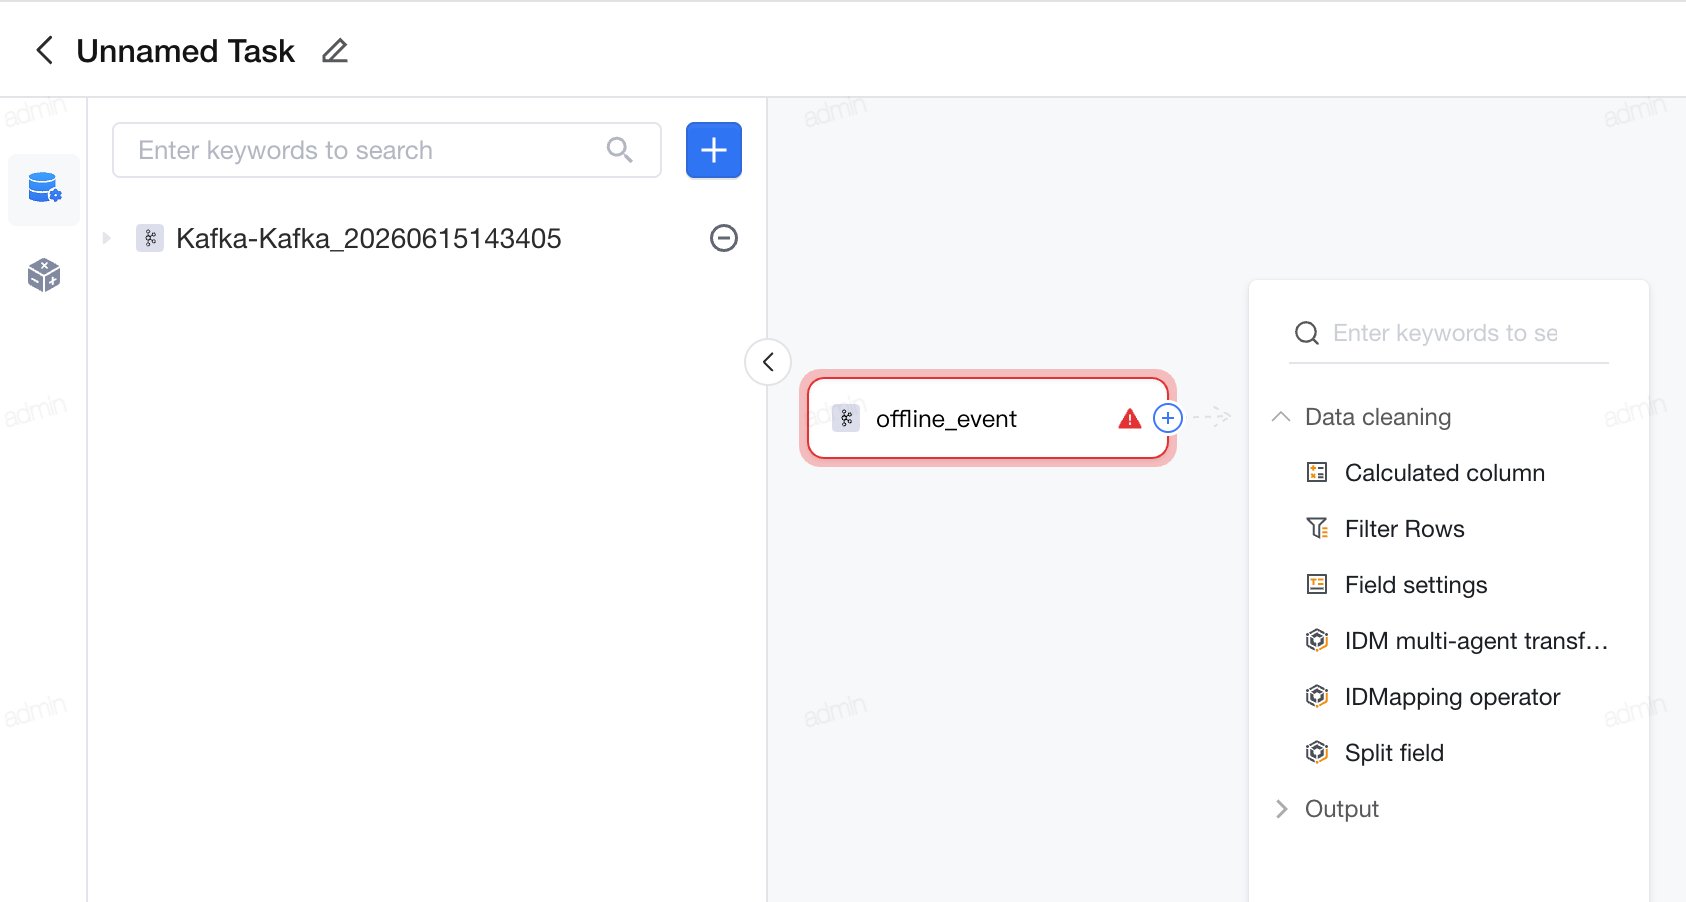
Task: Open the operators cube sidebar icon
Action: (x=44, y=274)
